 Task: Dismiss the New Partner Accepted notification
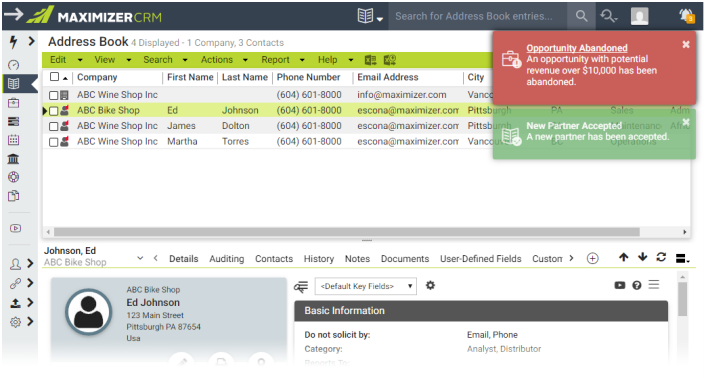[686, 122]
